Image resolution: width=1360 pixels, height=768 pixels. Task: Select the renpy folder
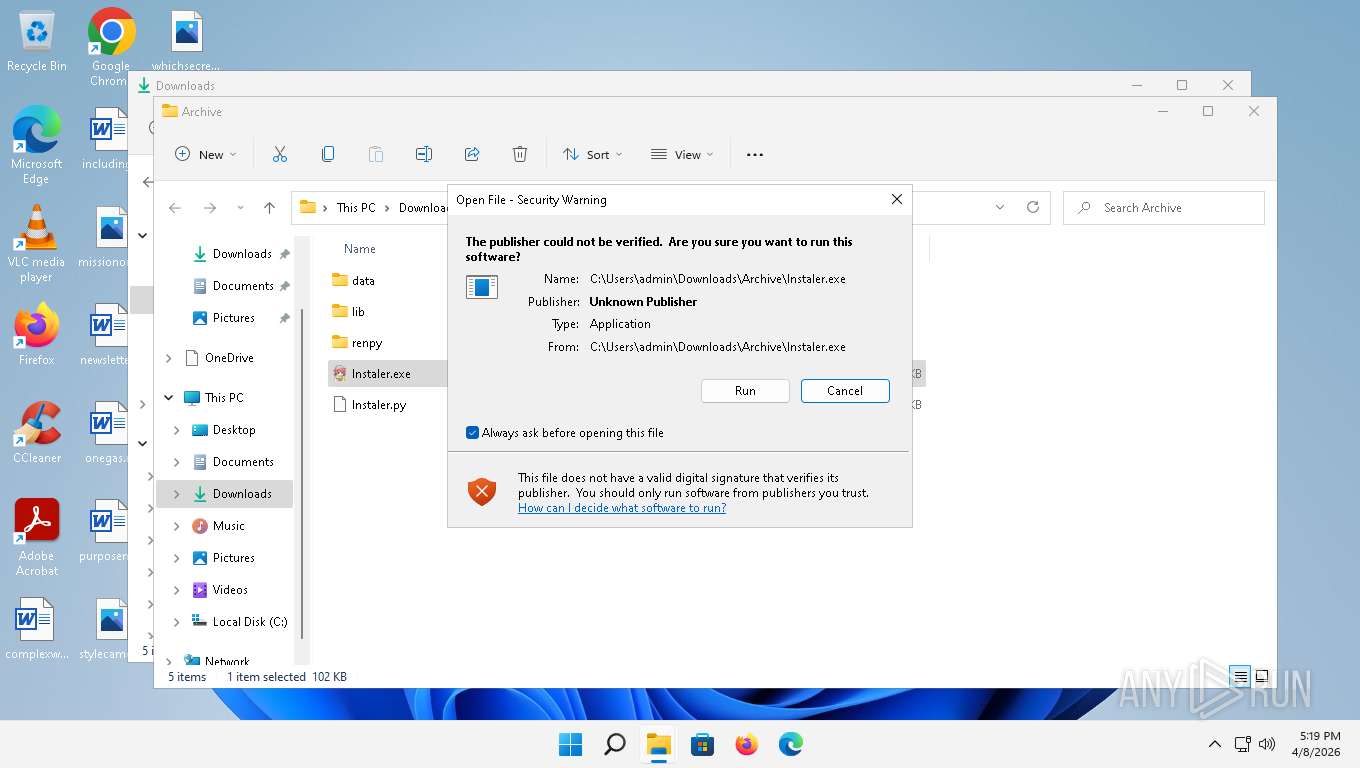pyautogui.click(x=367, y=343)
